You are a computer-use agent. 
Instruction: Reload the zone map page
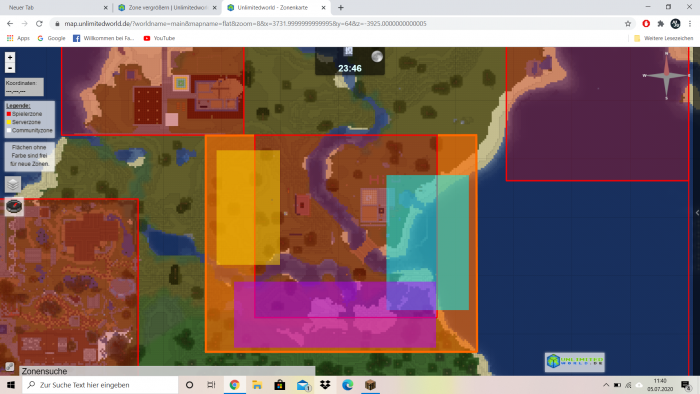point(39,24)
